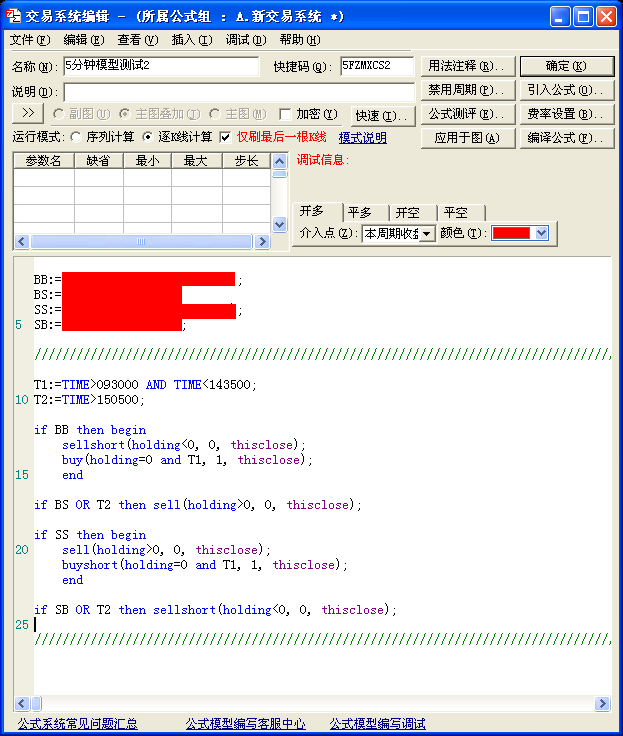Select the 副图 radio button
623x736 pixels.
click(x=59, y=114)
